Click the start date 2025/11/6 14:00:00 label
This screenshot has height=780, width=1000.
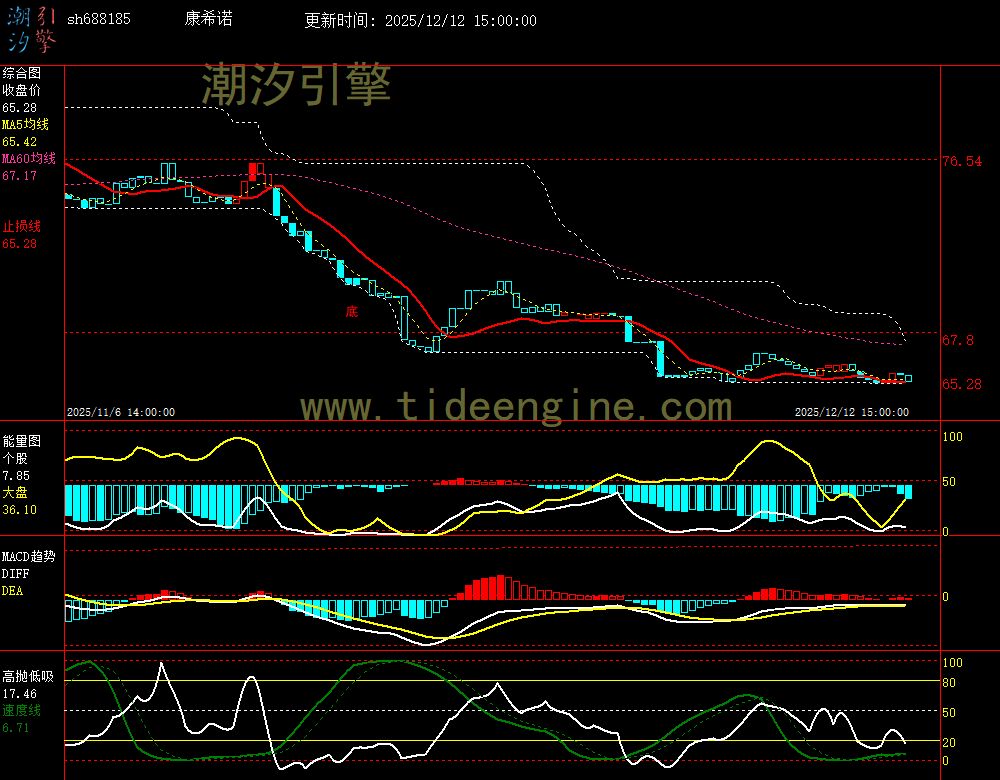[121, 412]
